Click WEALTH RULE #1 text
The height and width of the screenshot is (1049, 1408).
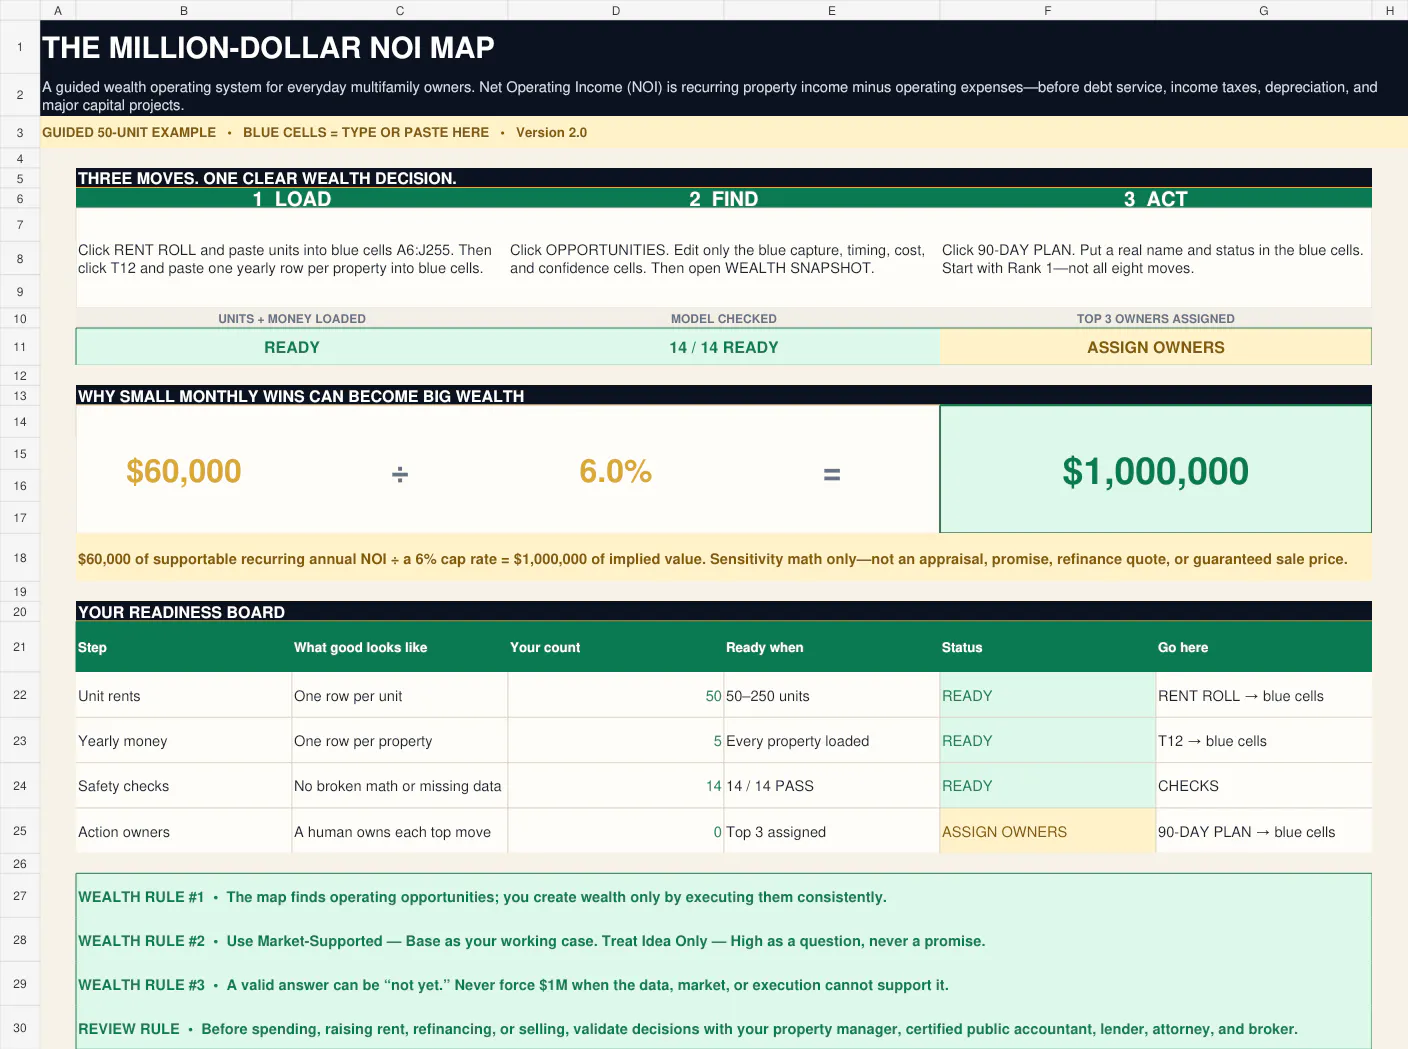[482, 897]
